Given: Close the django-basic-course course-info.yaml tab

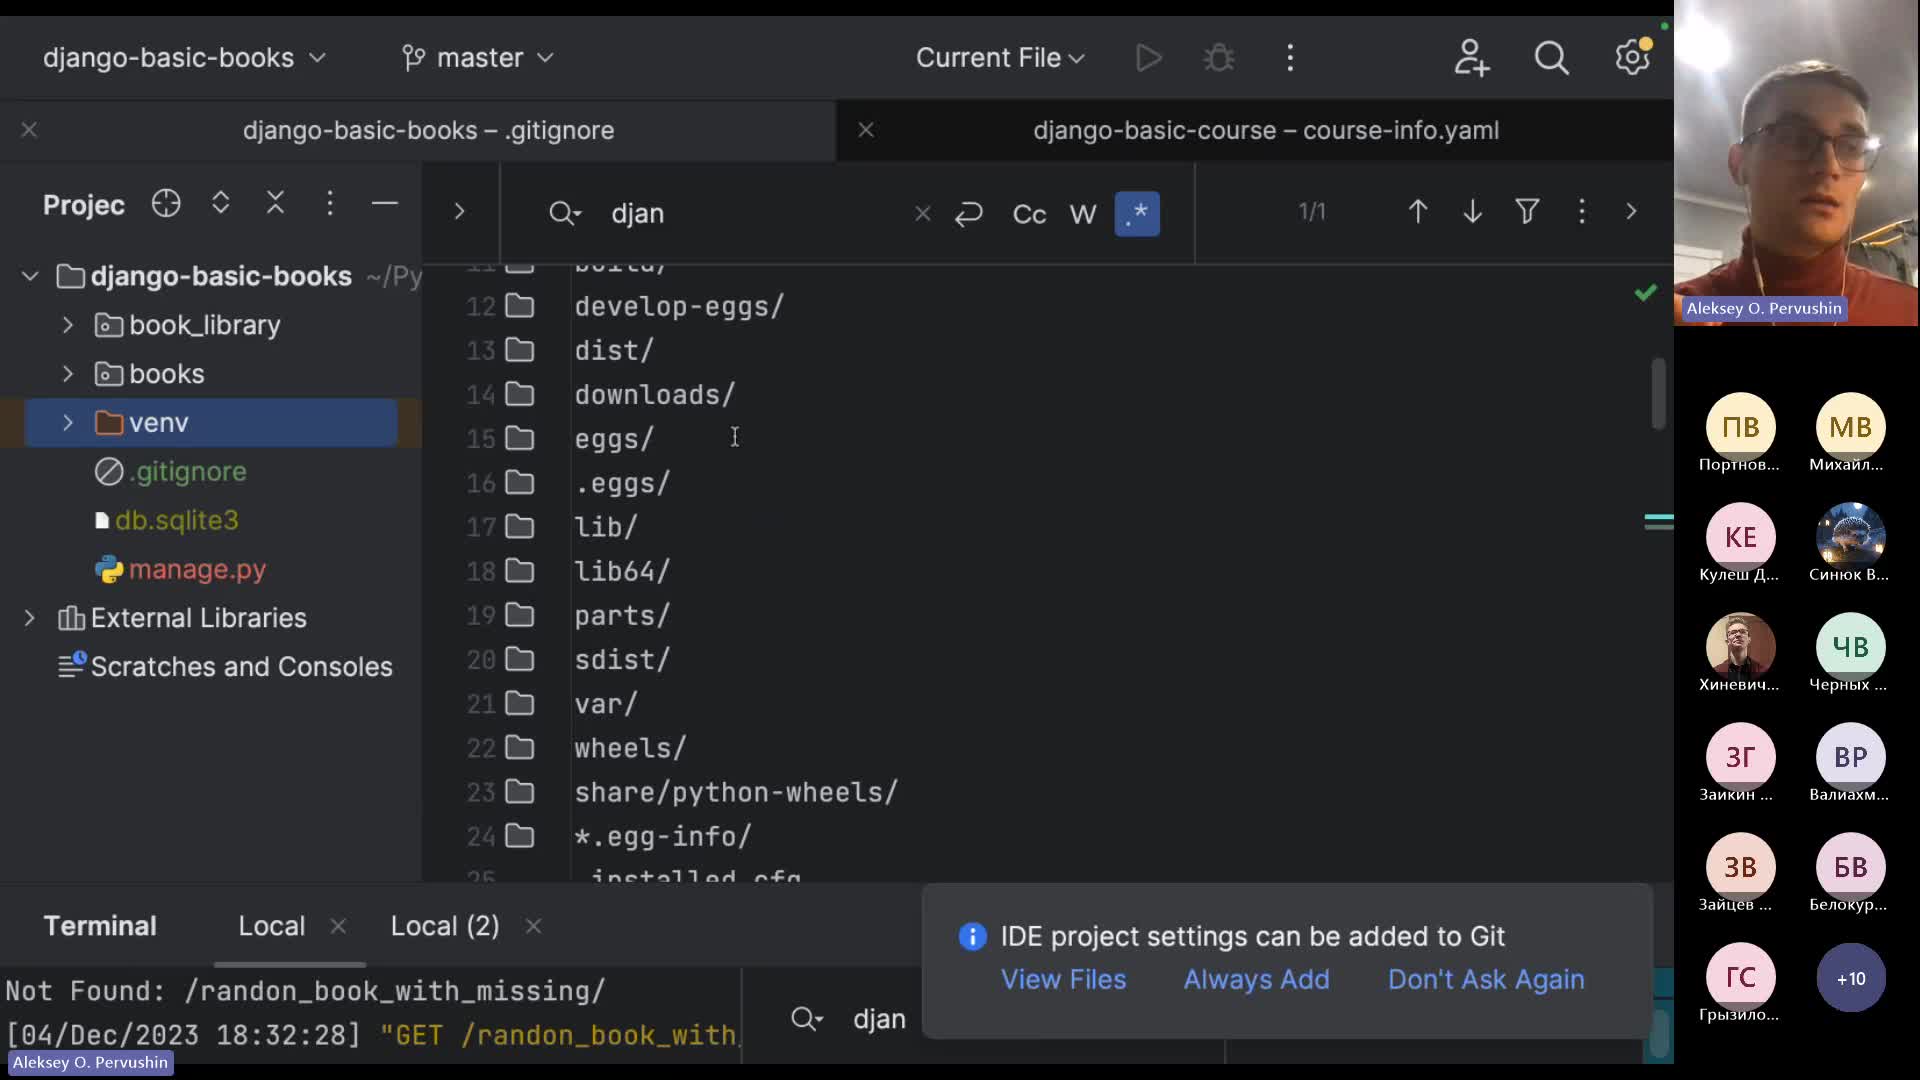Looking at the screenshot, I should click(866, 130).
